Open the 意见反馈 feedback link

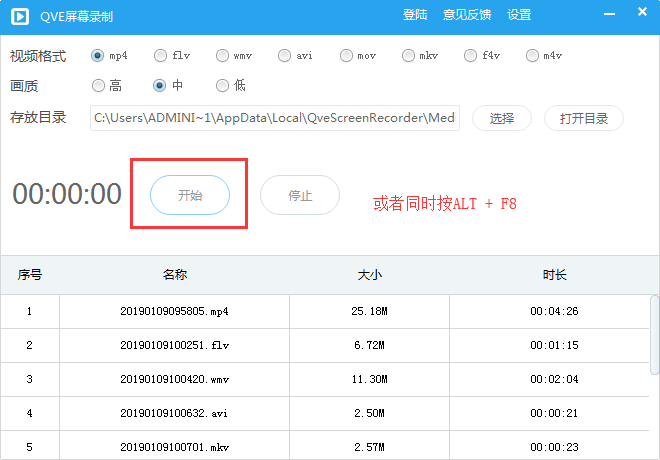coord(467,15)
